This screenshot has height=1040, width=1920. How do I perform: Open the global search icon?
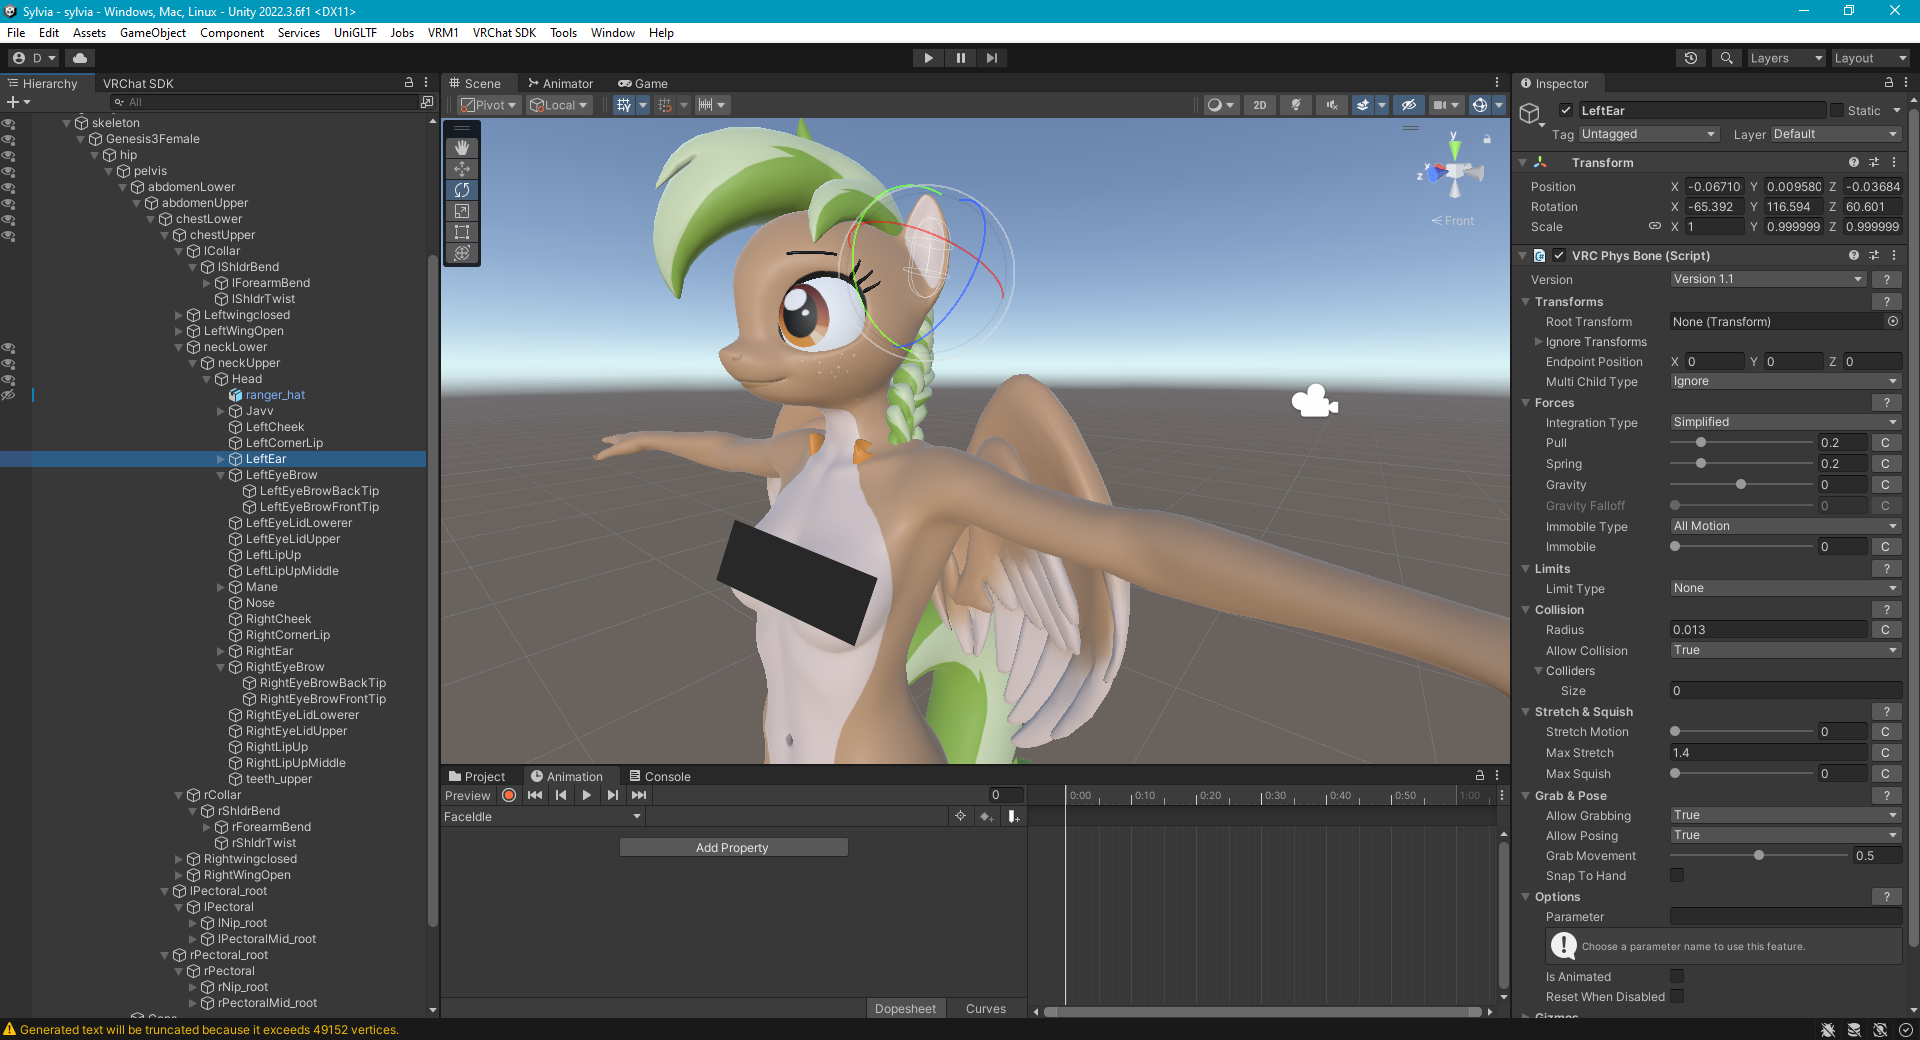pyautogui.click(x=1726, y=58)
